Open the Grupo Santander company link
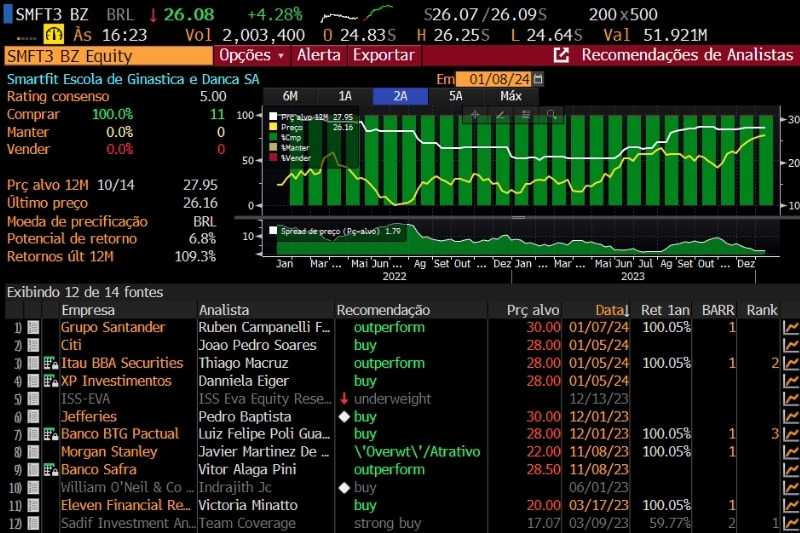Screen dimensions: 800x533 (113, 327)
